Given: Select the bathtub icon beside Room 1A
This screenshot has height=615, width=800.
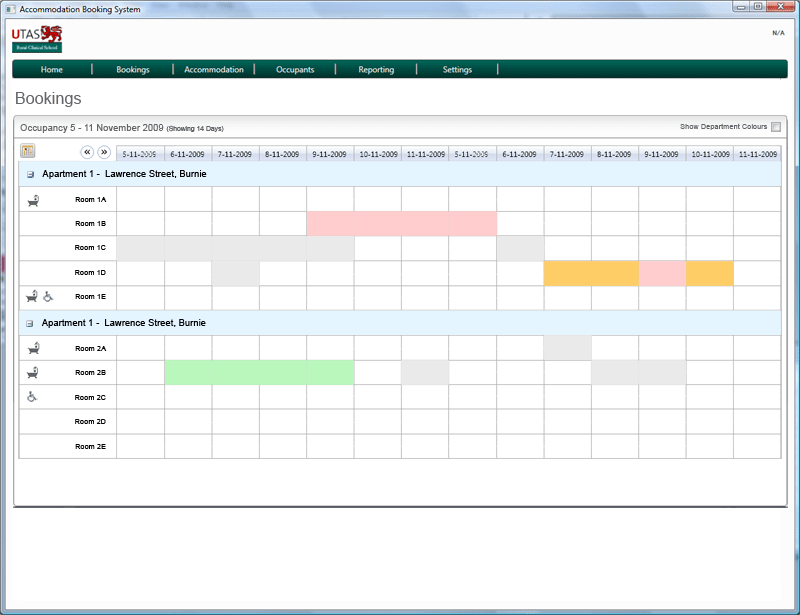Looking at the screenshot, I should [x=31, y=199].
